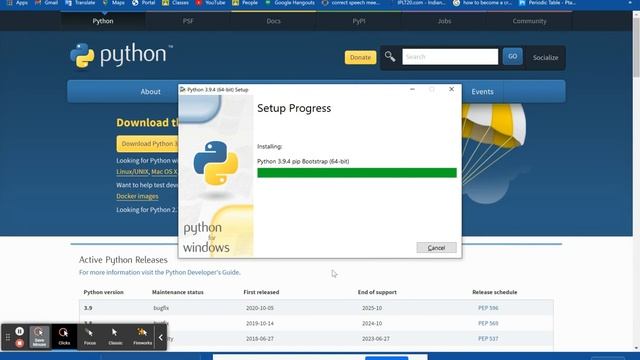The width and height of the screenshot is (640, 360).
Task: Select the Focus cursor effect
Action: click(90, 337)
